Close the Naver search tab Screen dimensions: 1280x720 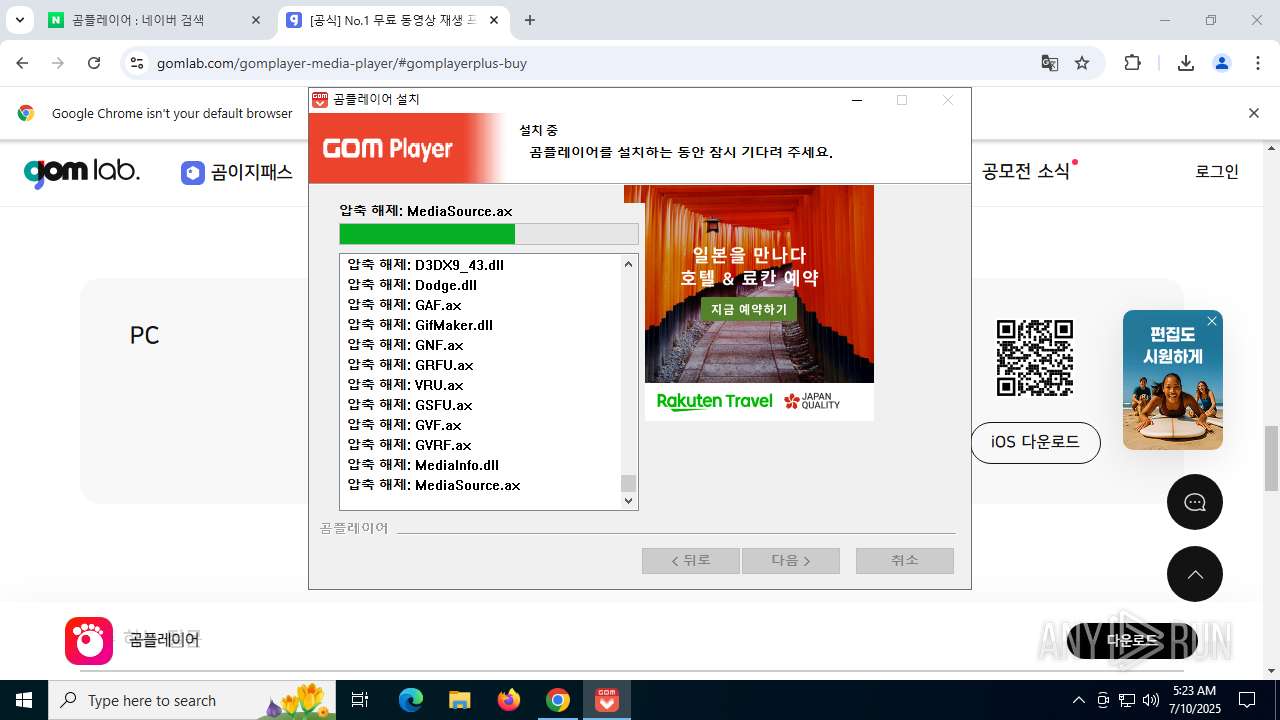tap(256, 20)
